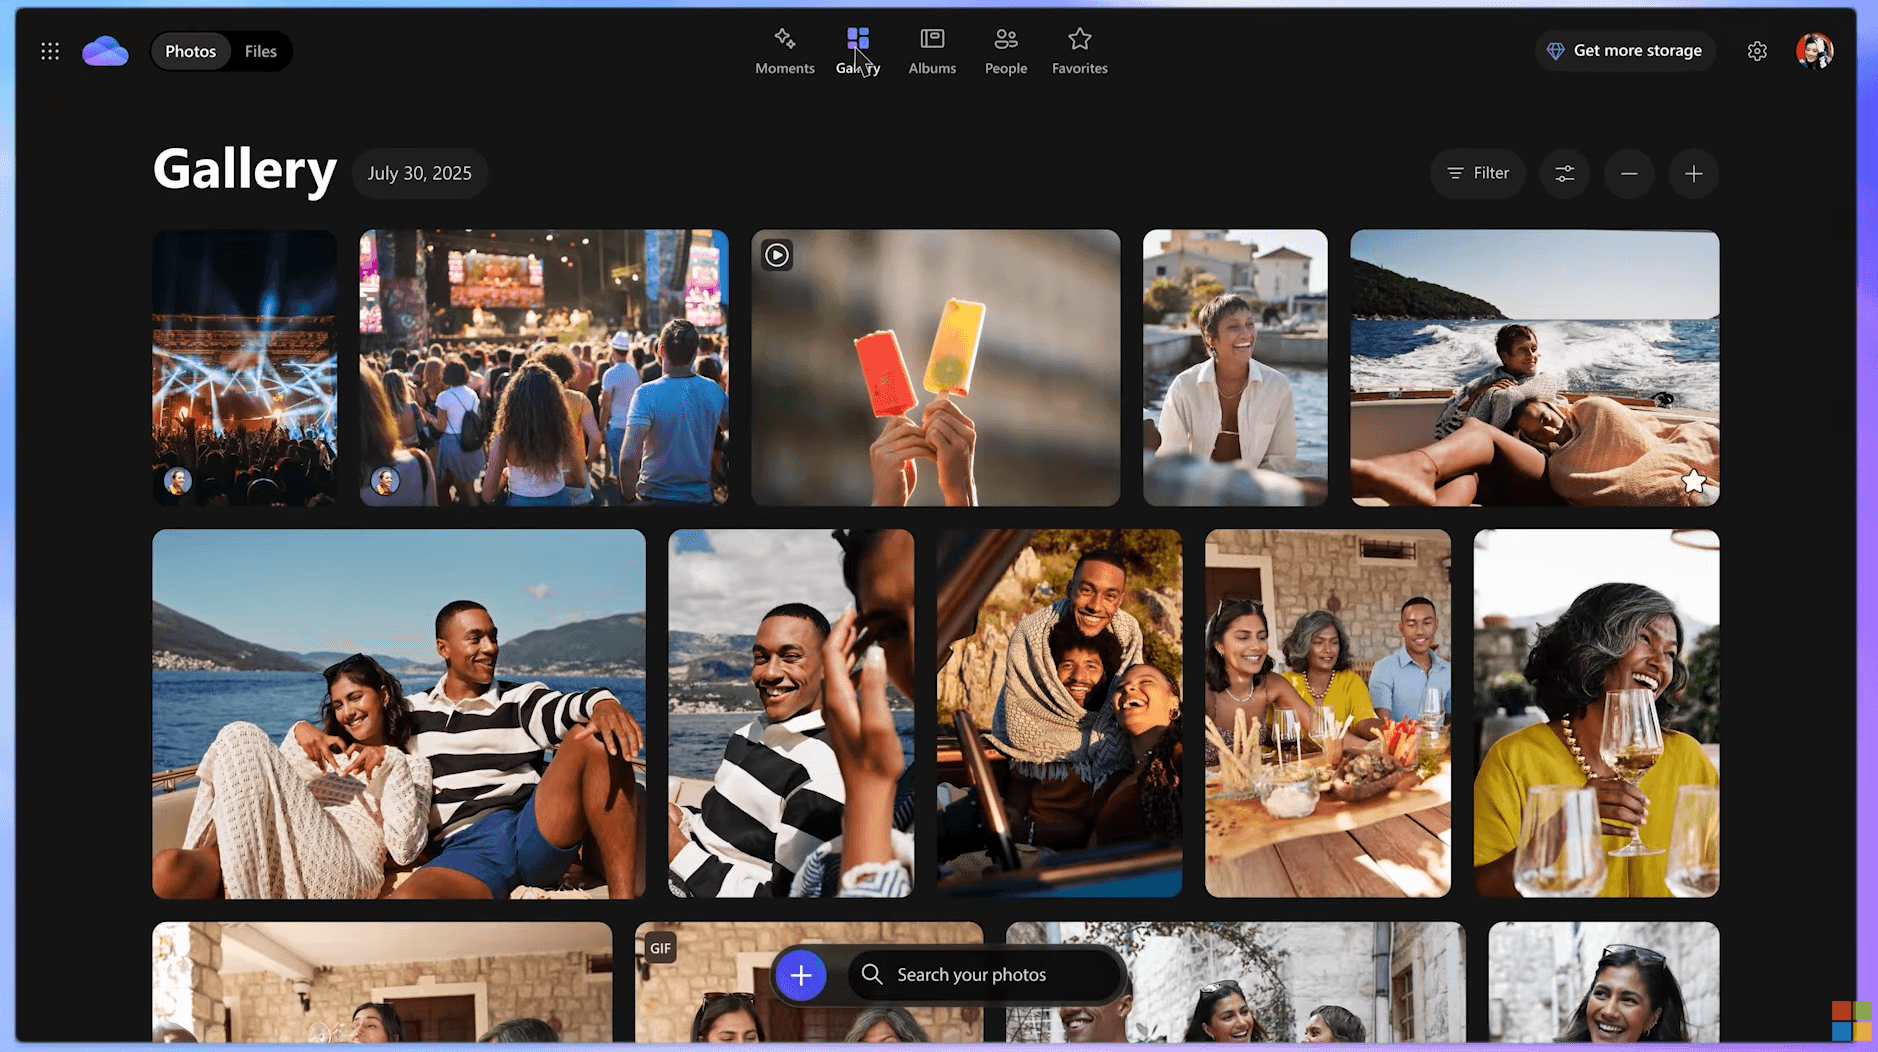Increase thumbnail size with plus button

click(x=1693, y=174)
